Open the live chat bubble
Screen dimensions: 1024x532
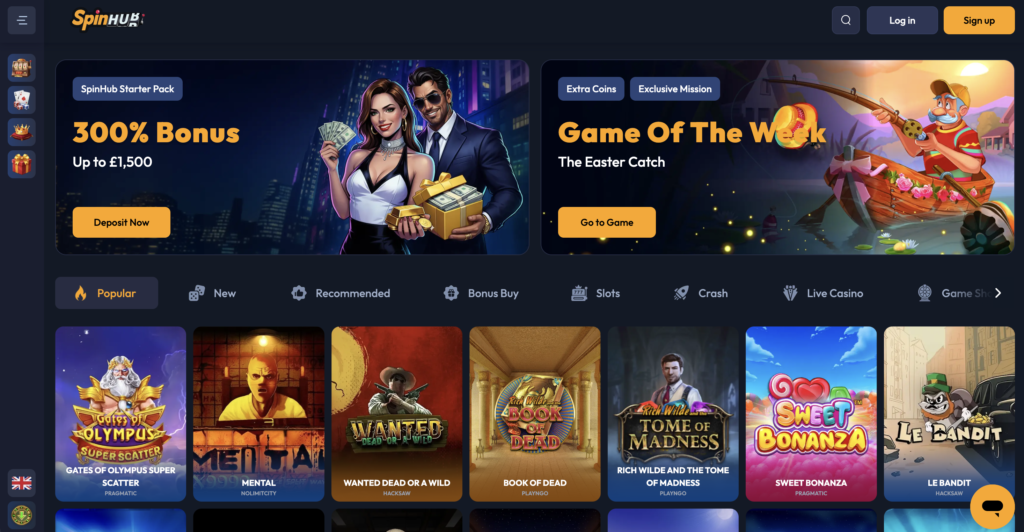tap(992, 507)
